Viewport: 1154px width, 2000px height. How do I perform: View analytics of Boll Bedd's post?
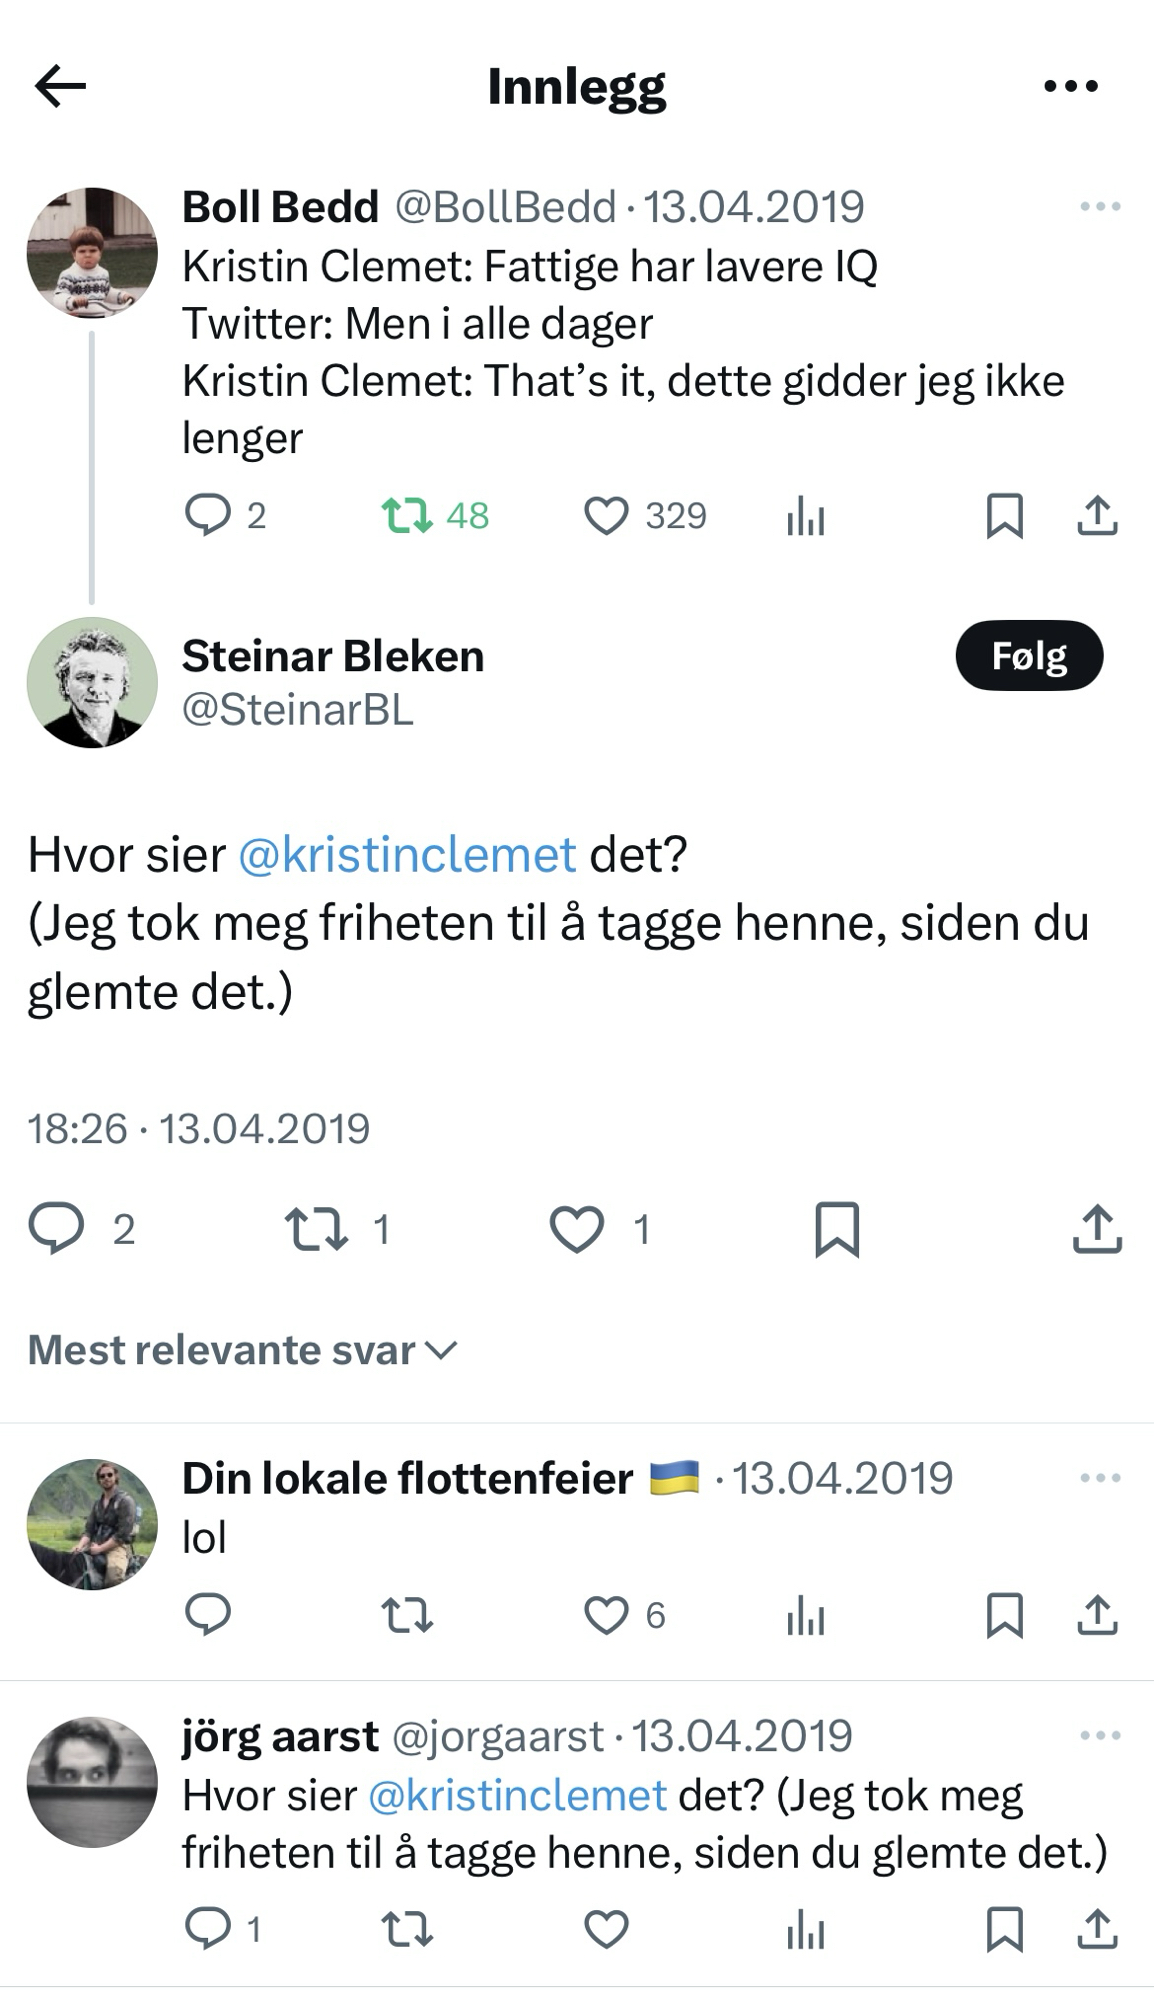point(805,518)
